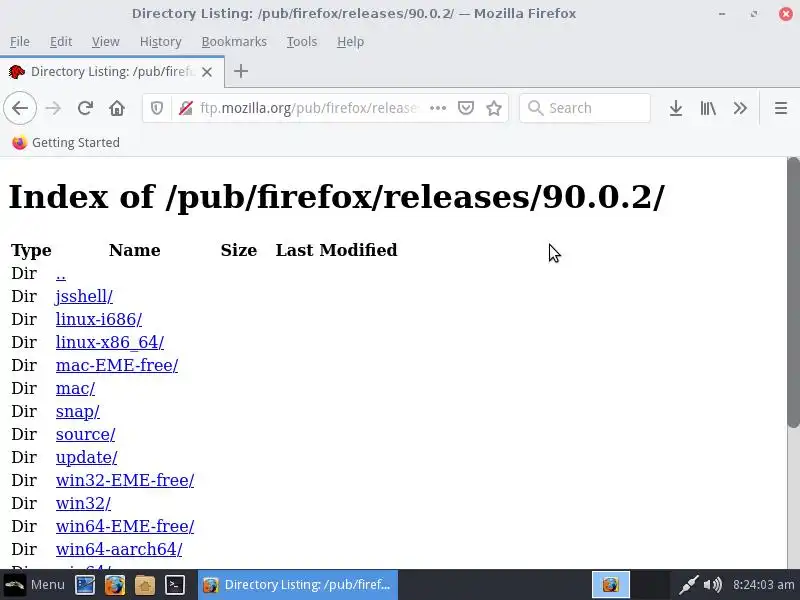This screenshot has width=800, height=600.
Task: Open the win32/ directory
Action: tap(83, 503)
